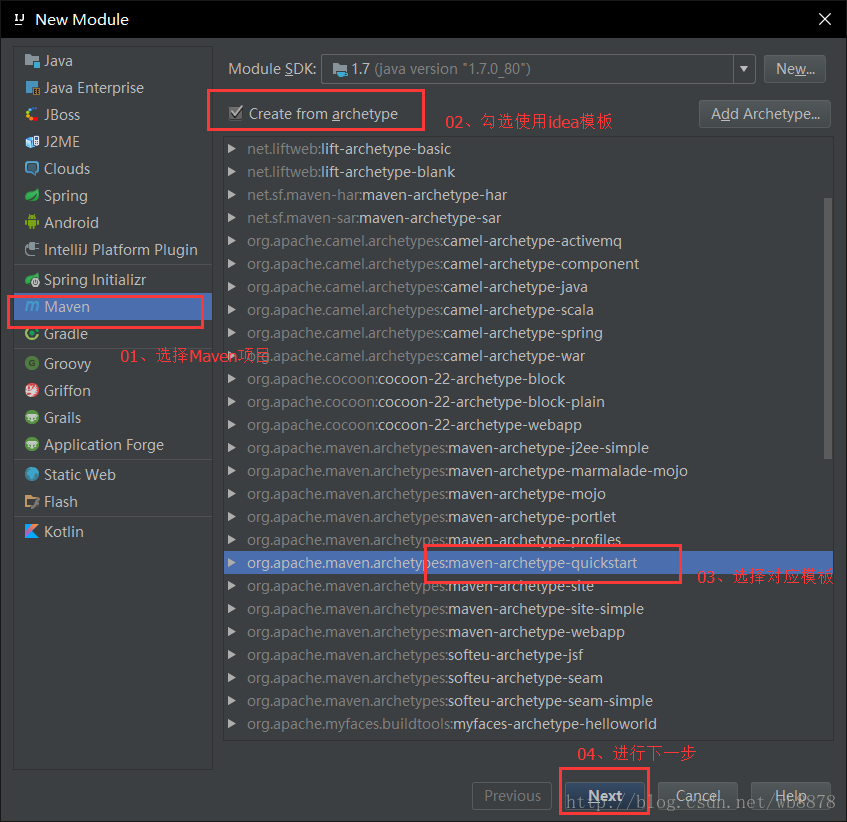Image resolution: width=847 pixels, height=822 pixels.
Task: Expand cocoon-22-archetype-webapp node
Action: point(232,425)
